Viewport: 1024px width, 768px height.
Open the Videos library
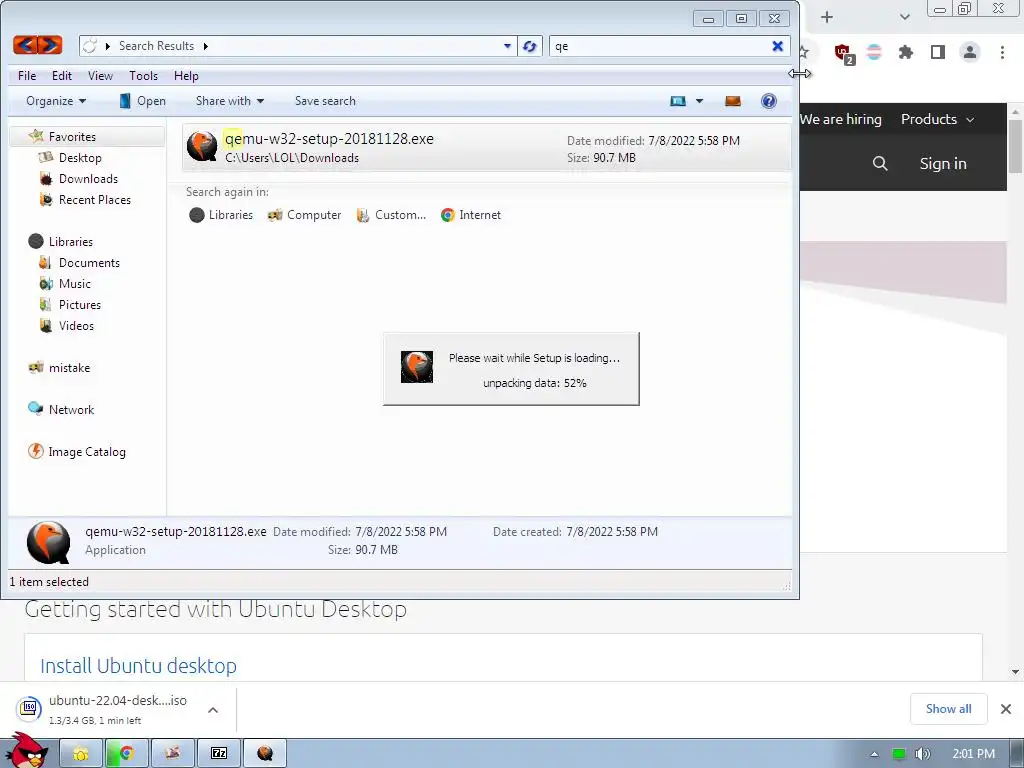[x=76, y=325]
